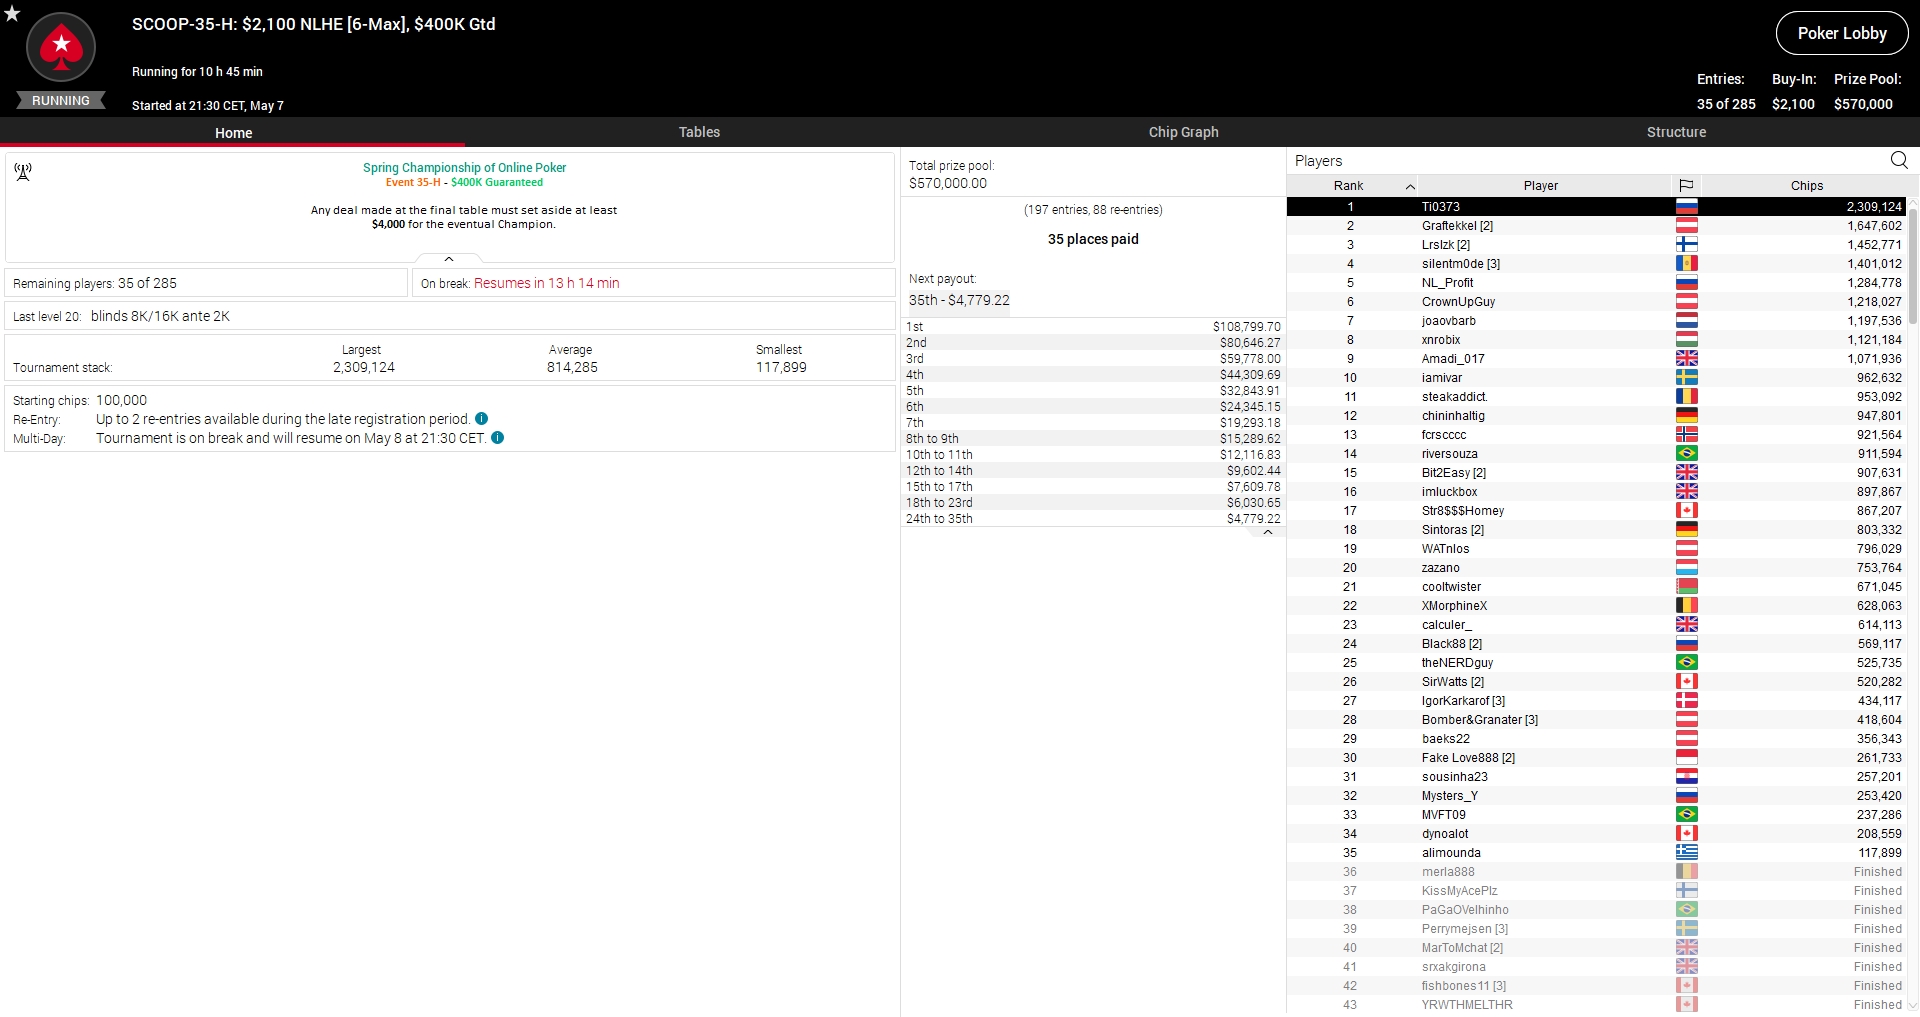Select player row Ti0373
1920x1017 pixels.
[1597, 207]
